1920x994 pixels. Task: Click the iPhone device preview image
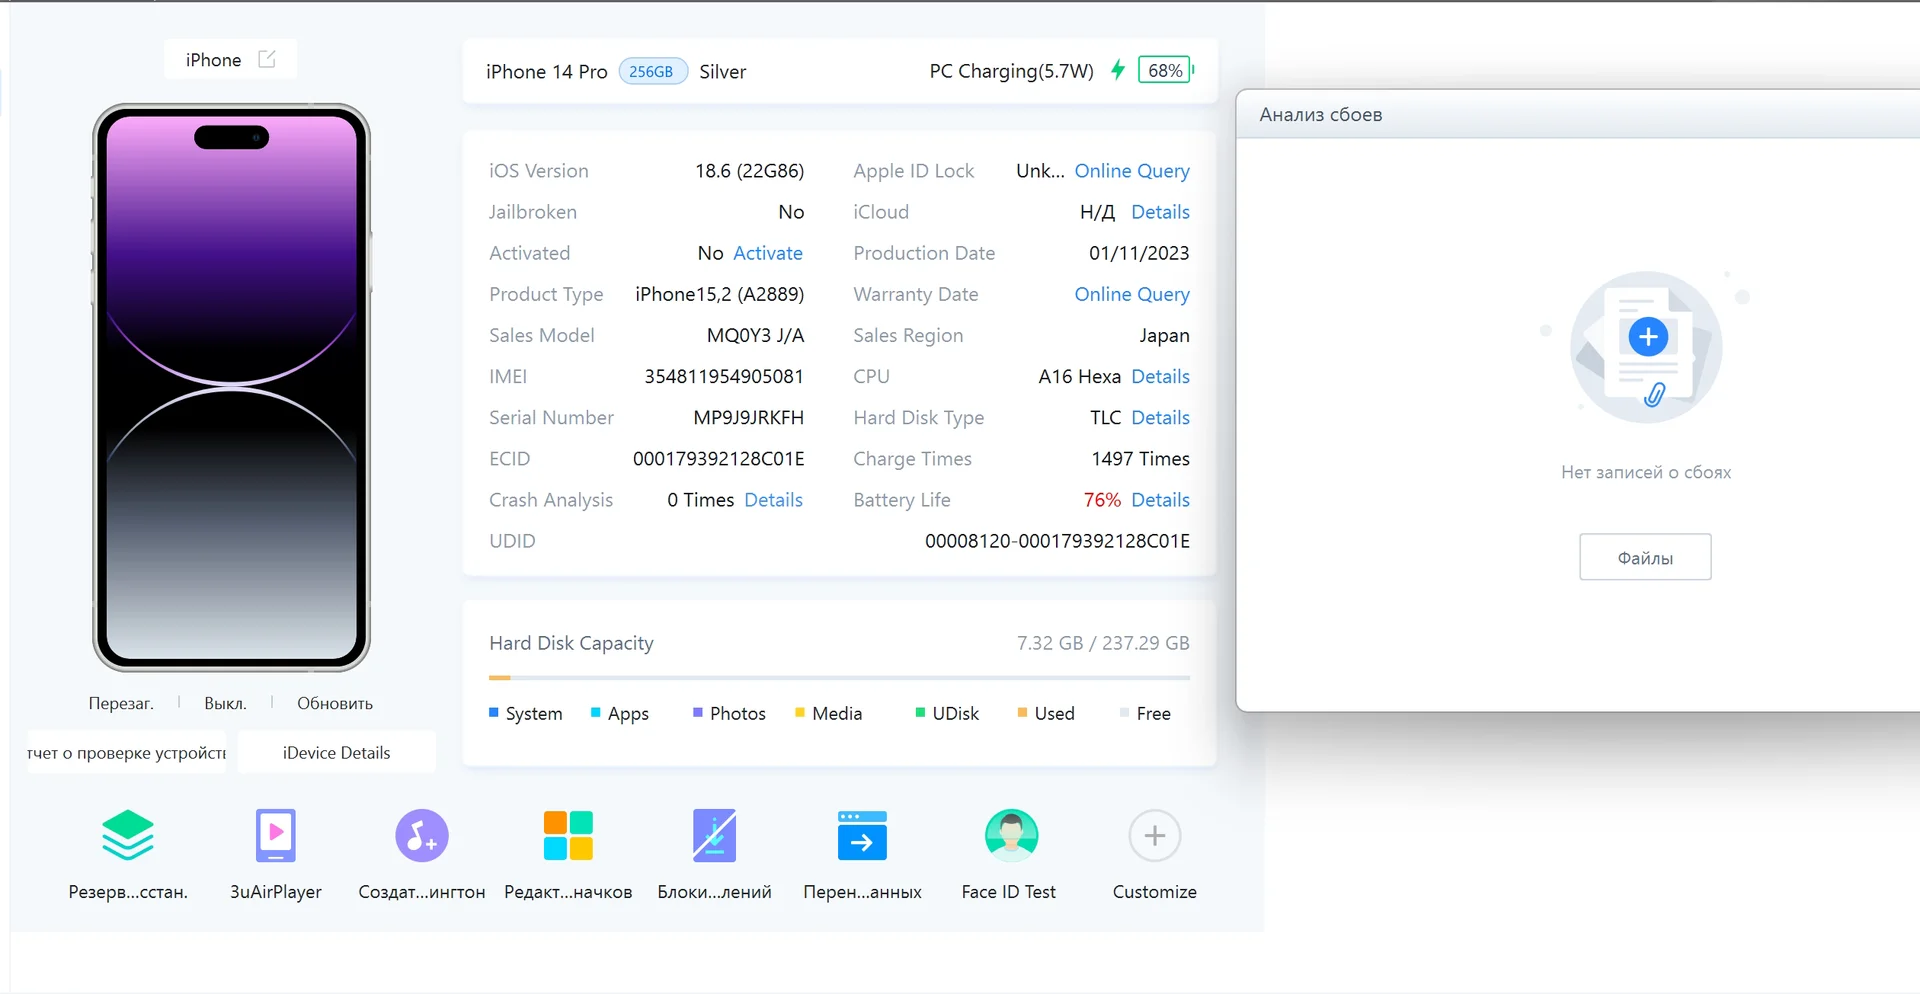click(232, 387)
